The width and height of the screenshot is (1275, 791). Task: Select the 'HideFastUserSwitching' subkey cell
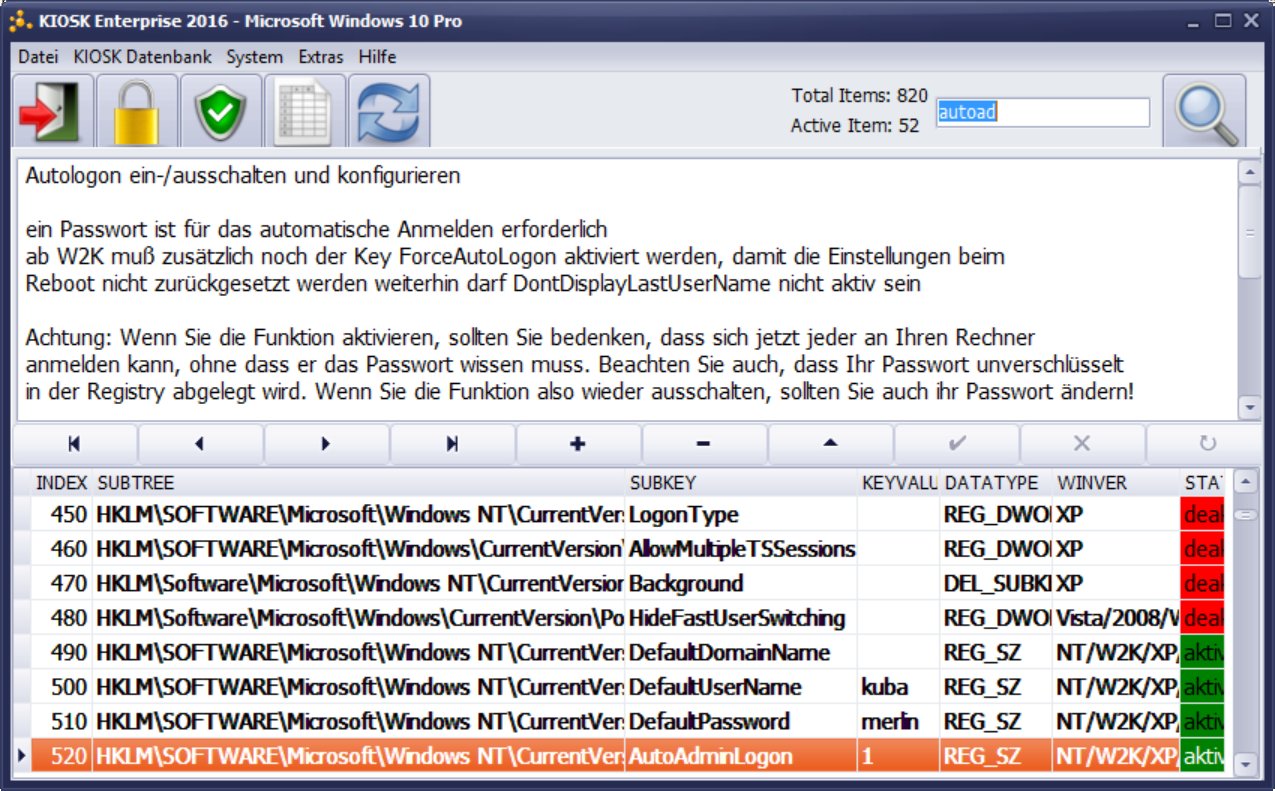point(742,619)
